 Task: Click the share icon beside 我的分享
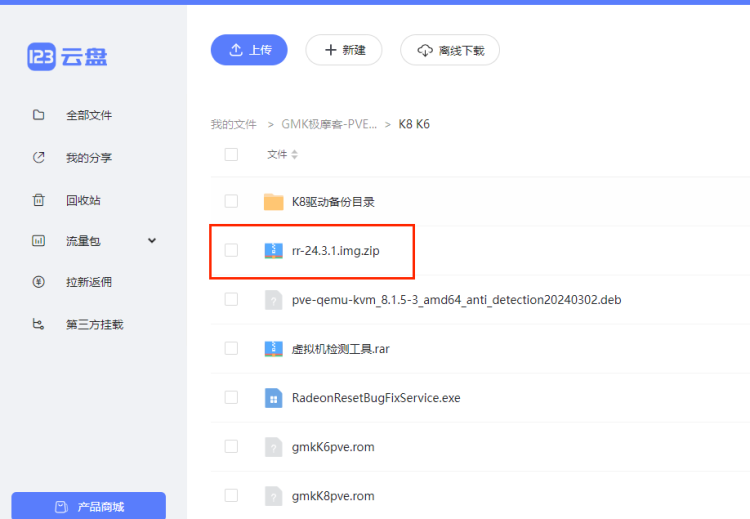point(39,157)
